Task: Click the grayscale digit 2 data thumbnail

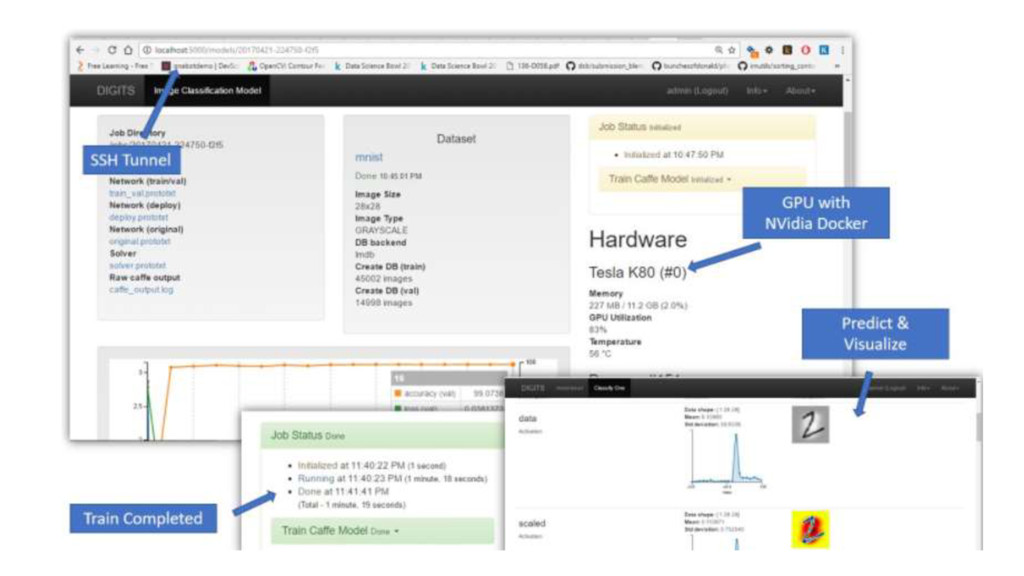Action: click(x=810, y=424)
